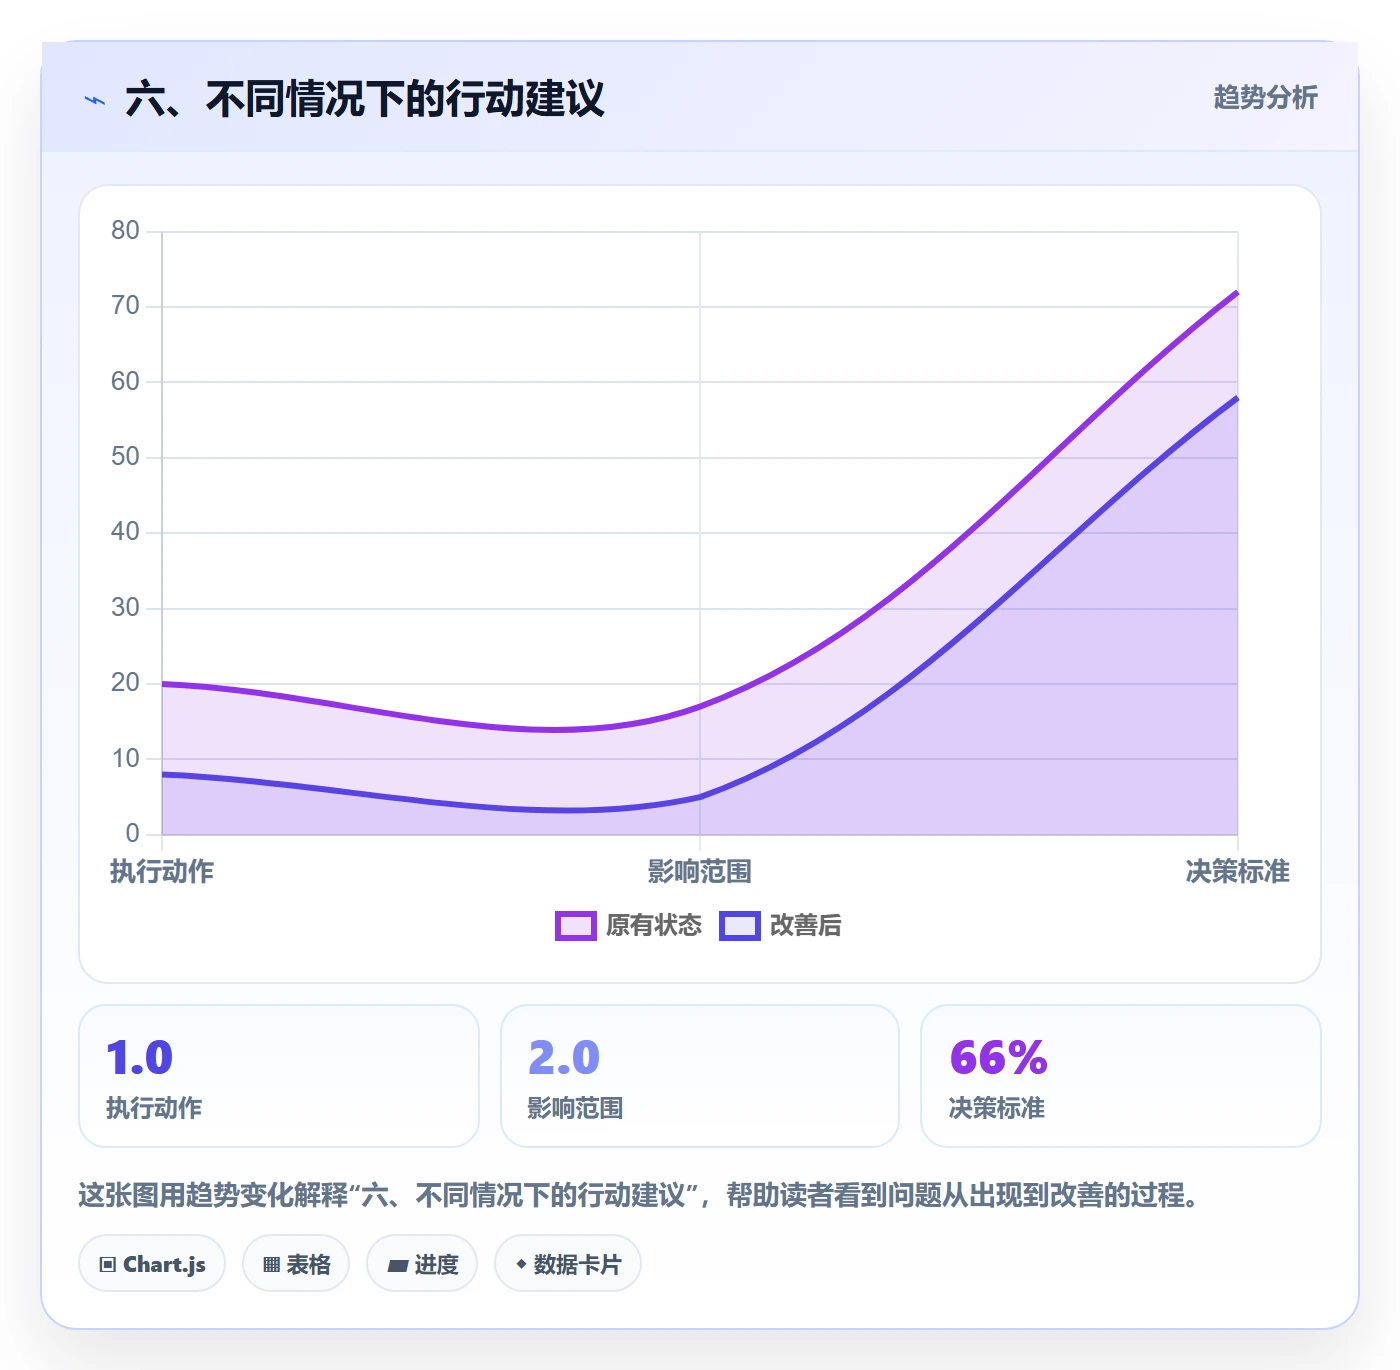Click the 表格 chip grid icon
The image size is (1400, 1370).
tap(271, 1265)
